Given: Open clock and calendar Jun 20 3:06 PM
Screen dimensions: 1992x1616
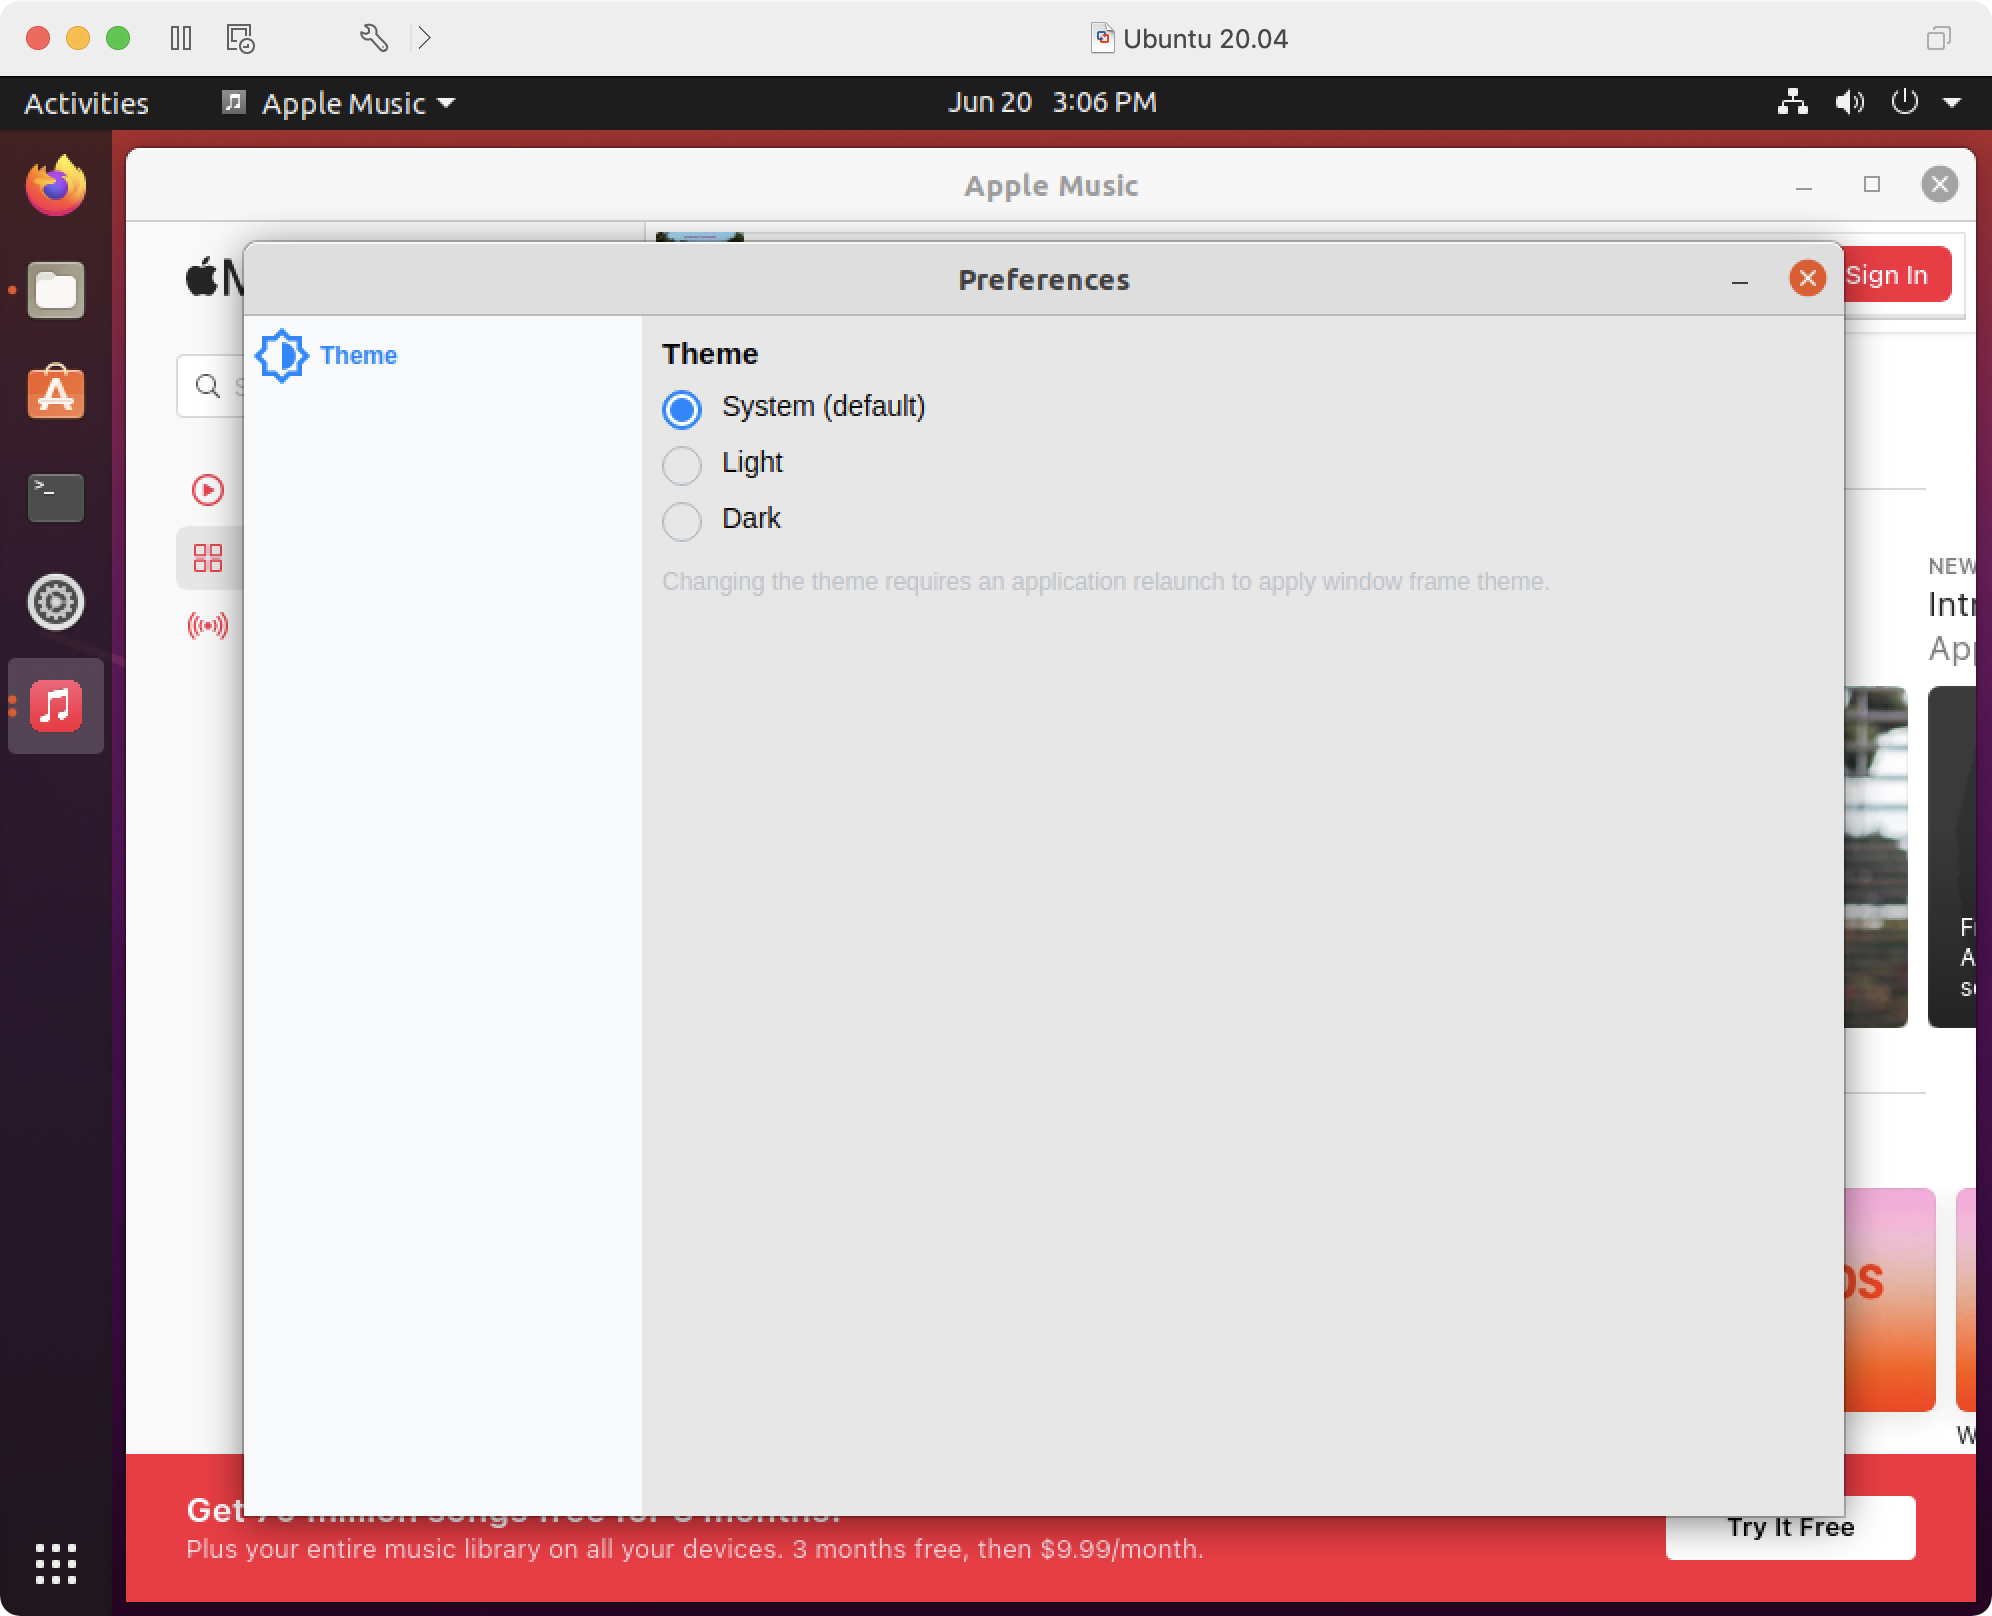Looking at the screenshot, I should (1052, 102).
